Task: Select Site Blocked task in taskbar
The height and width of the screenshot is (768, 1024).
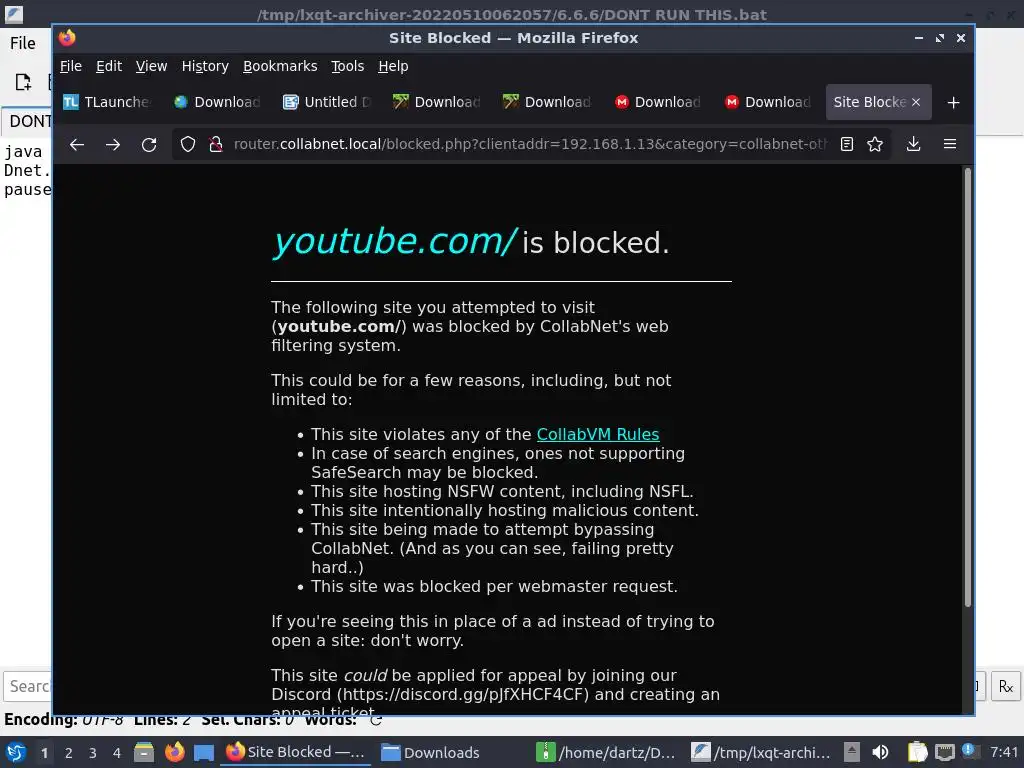Action: coord(296,752)
